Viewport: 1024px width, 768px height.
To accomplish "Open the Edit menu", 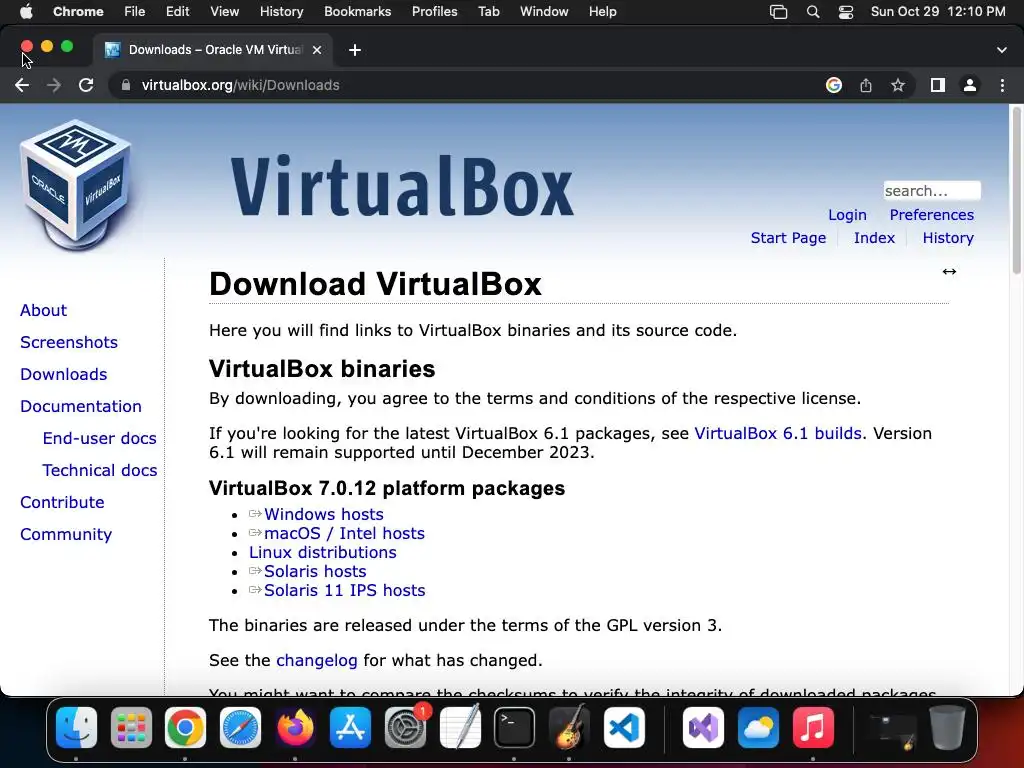I will [x=177, y=12].
